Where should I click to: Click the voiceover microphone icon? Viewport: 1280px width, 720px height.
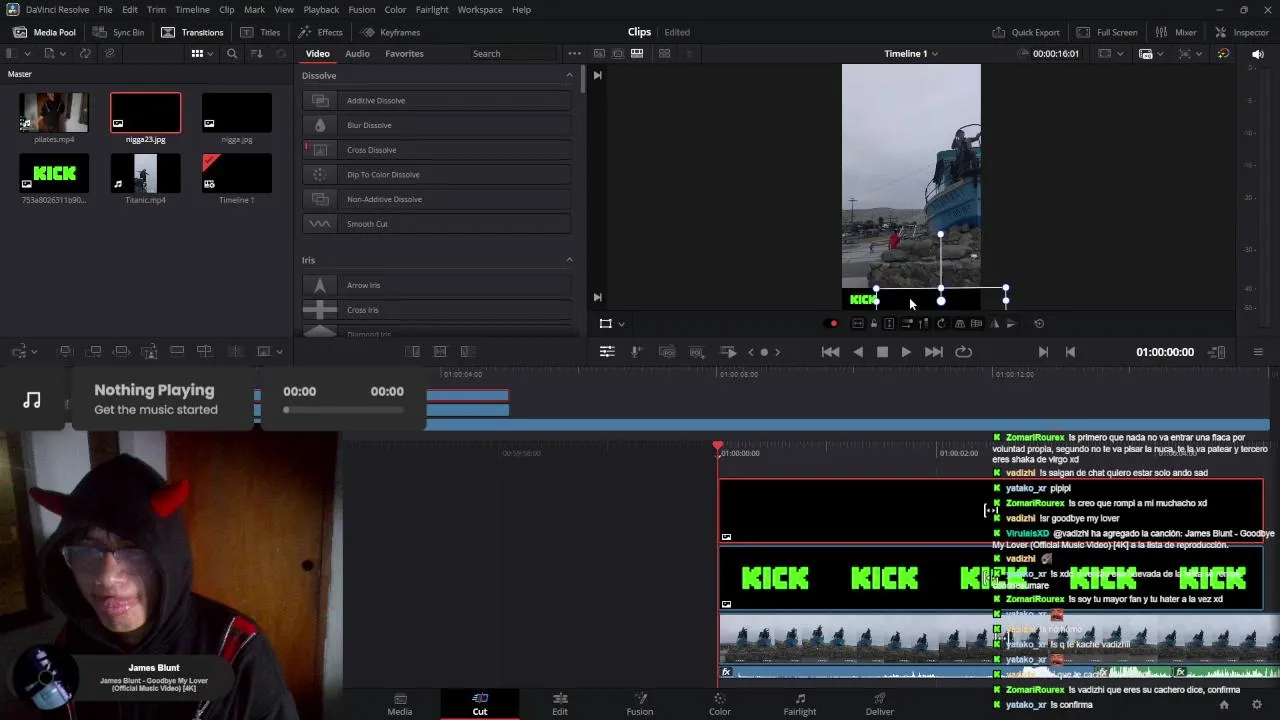point(636,352)
